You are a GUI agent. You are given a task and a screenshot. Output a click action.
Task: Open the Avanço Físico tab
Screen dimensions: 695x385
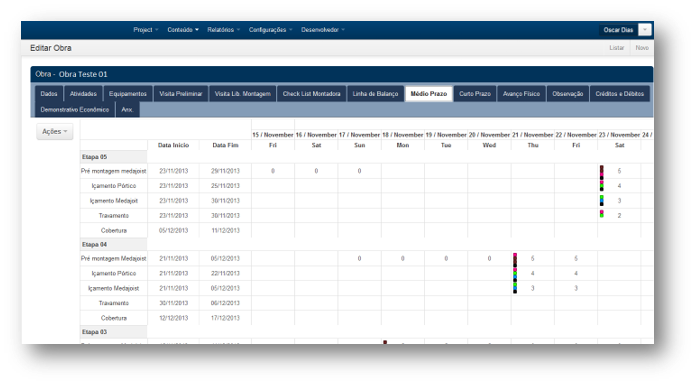[521, 93]
